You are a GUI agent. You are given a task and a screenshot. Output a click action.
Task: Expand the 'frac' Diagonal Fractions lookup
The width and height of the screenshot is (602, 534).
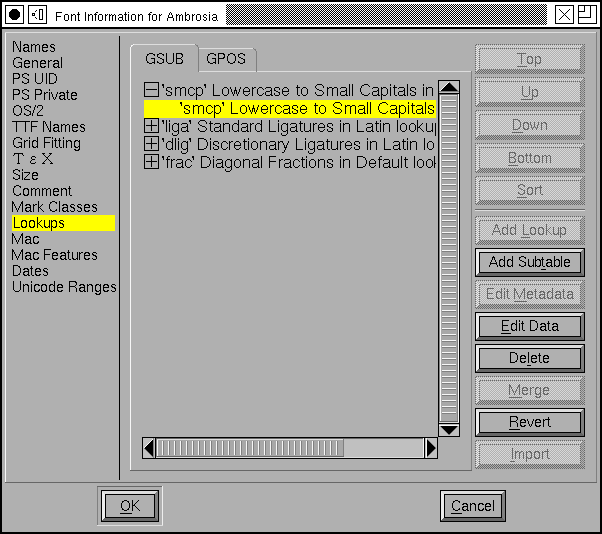151,163
